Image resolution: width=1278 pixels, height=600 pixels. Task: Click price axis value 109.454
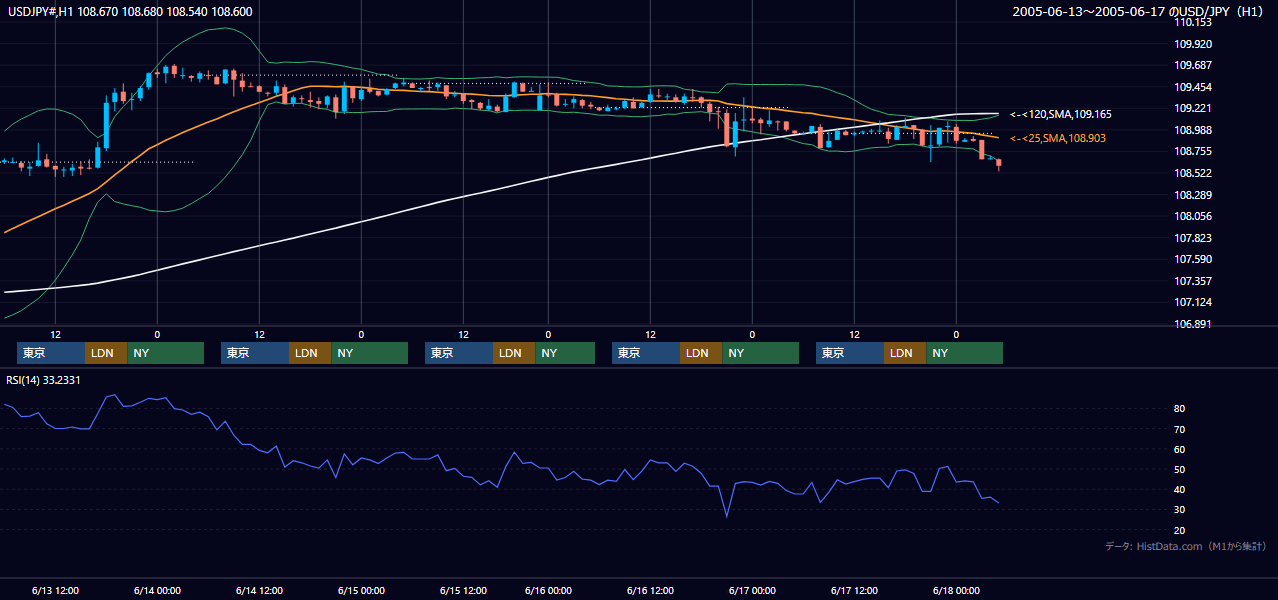1193,87
